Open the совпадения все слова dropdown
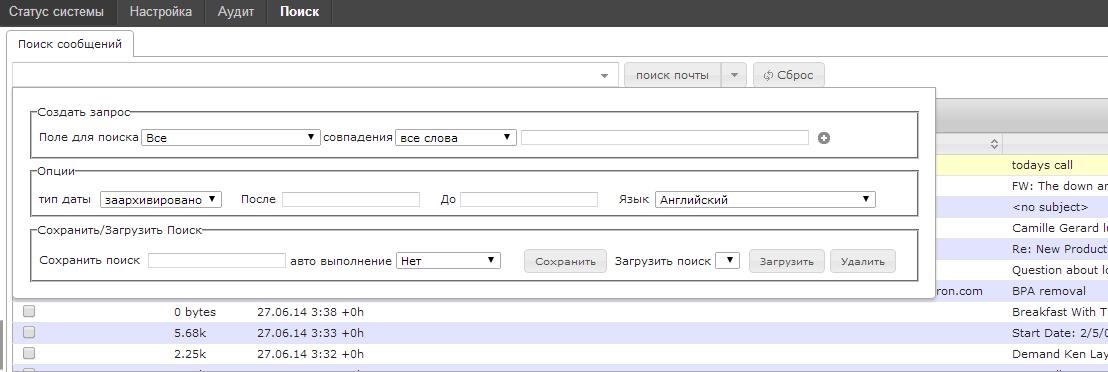The width and height of the screenshot is (1108, 372). coord(456,138)
